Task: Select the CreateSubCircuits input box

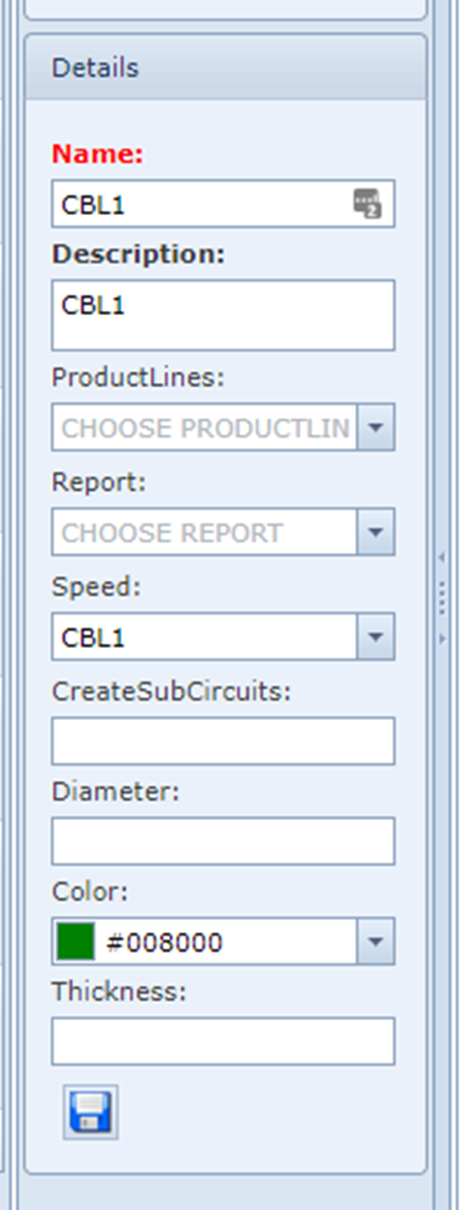Action: (223, 741)
